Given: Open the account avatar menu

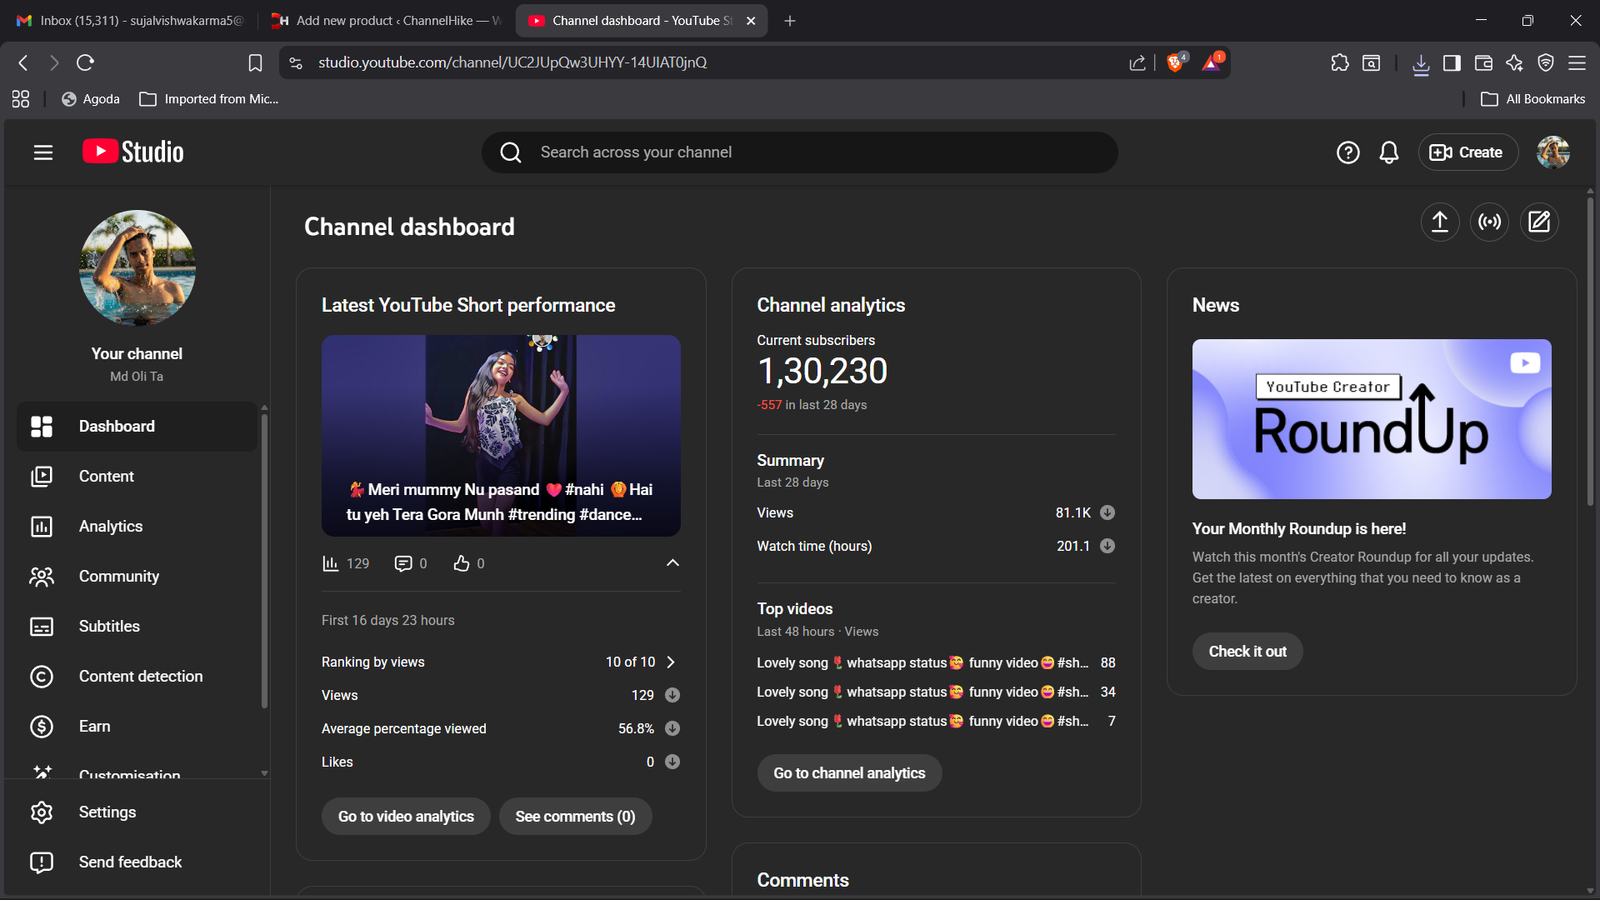Looking at the screenshot, I should [x=1552, y=152].
